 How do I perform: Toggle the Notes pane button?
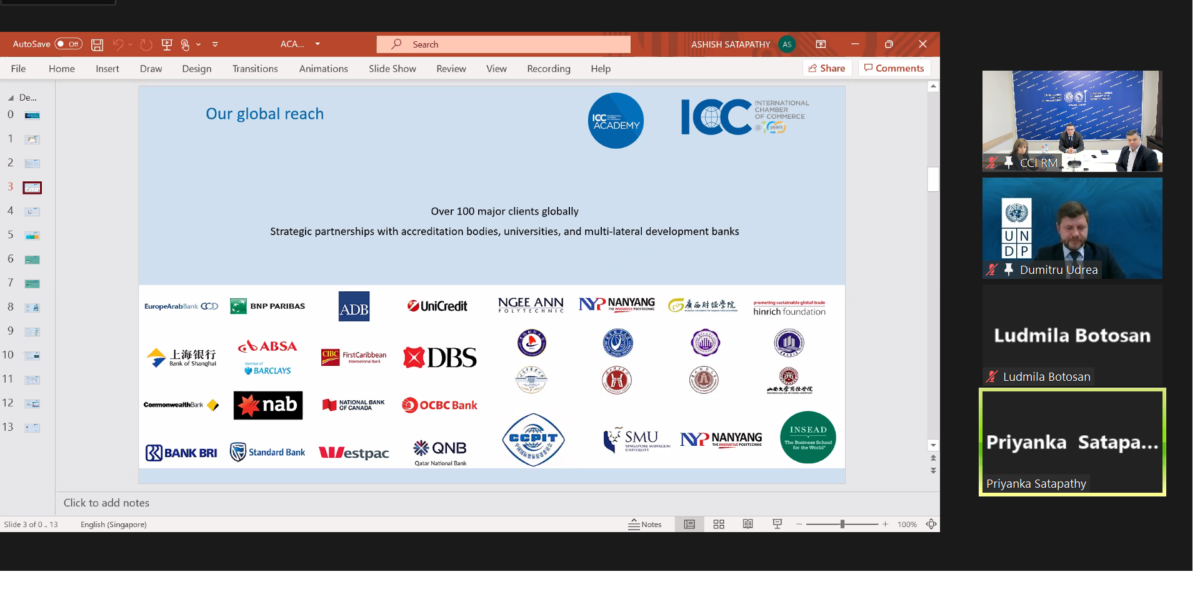point(645,524)
